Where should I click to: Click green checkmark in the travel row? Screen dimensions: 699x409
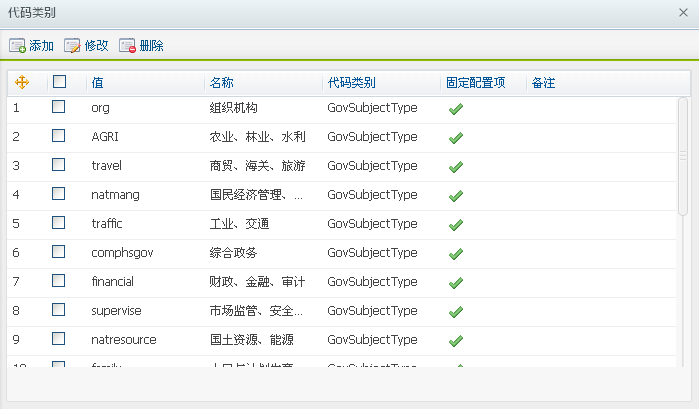click(456, 167)
